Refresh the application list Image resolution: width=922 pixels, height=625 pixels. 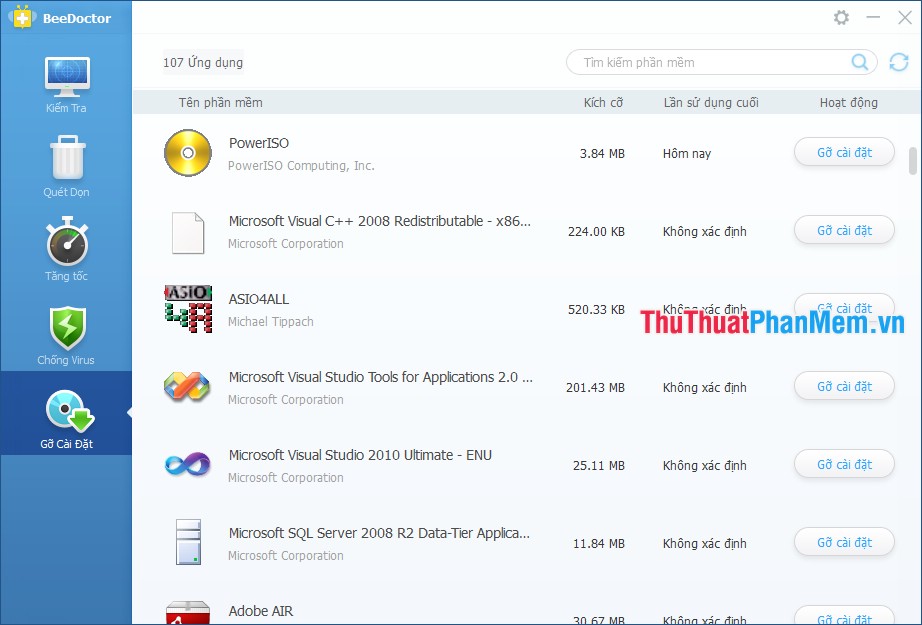coord(897,62)
